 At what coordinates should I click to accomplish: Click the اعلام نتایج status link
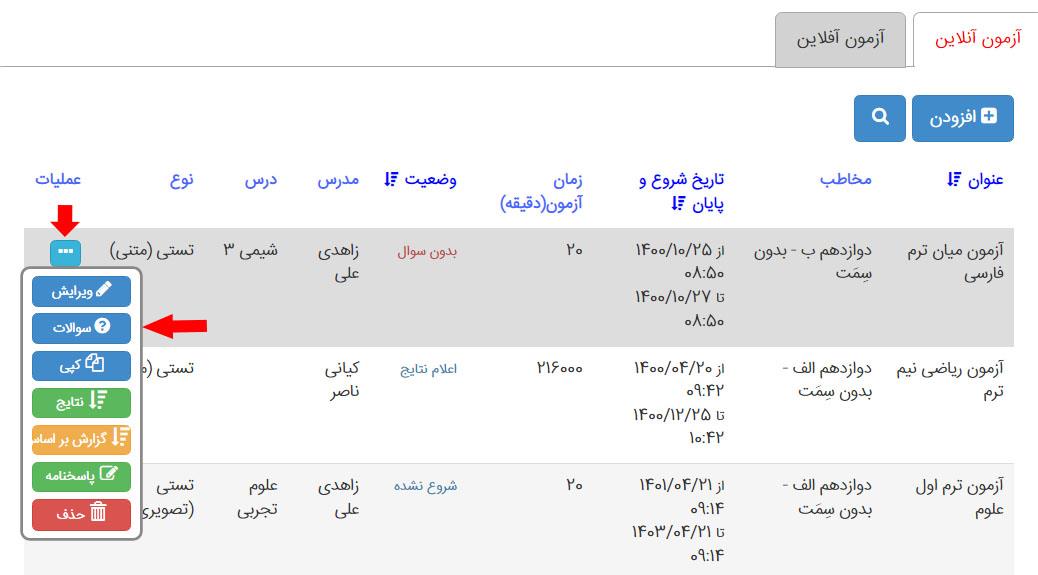coord(428,368)
